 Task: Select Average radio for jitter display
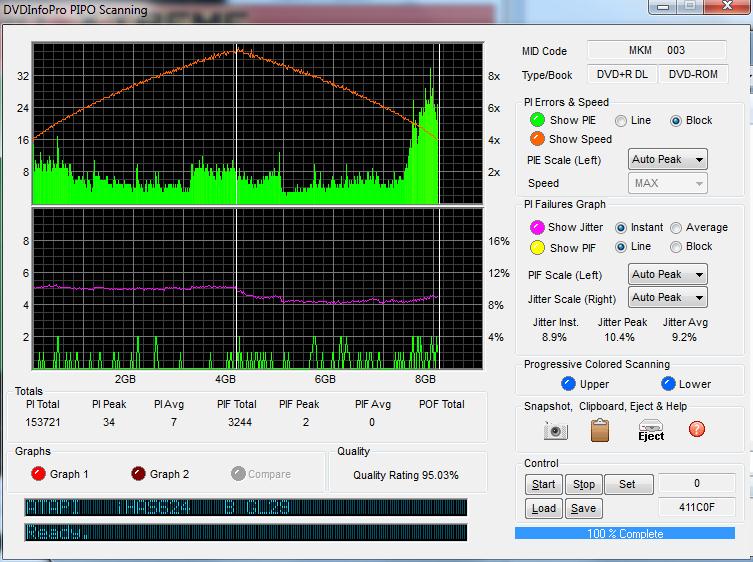(x=677, y=227)
